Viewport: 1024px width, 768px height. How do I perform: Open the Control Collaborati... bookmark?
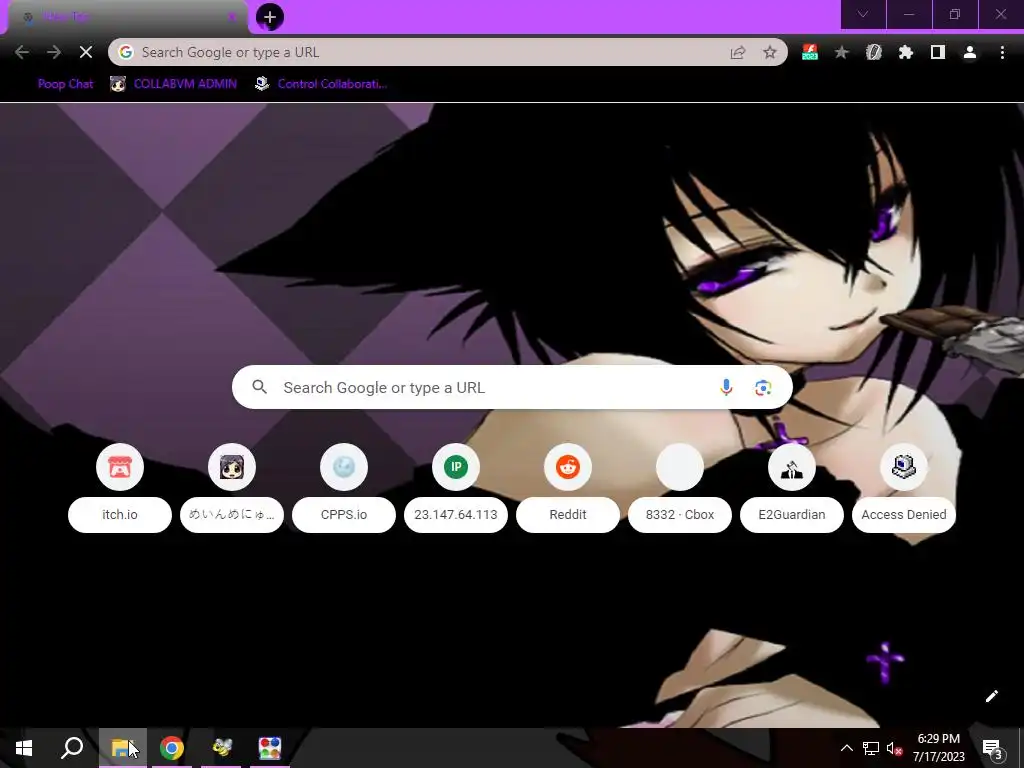[321, 84]
